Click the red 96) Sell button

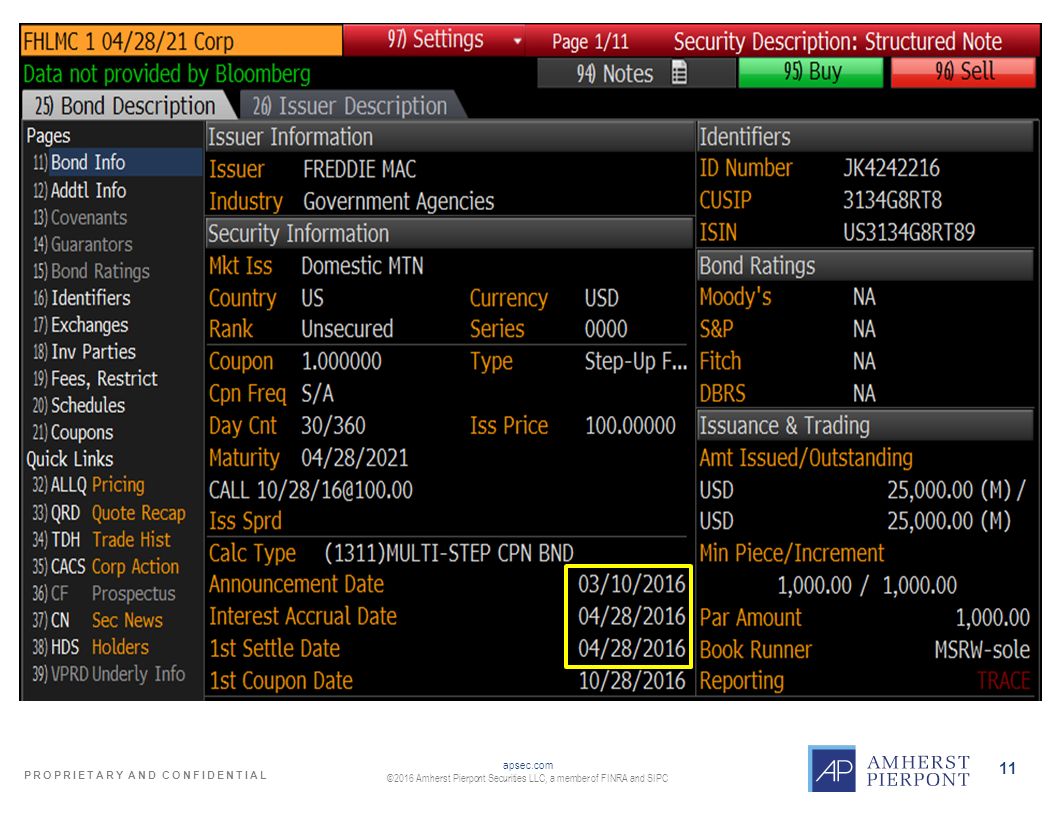click(963, 72)
